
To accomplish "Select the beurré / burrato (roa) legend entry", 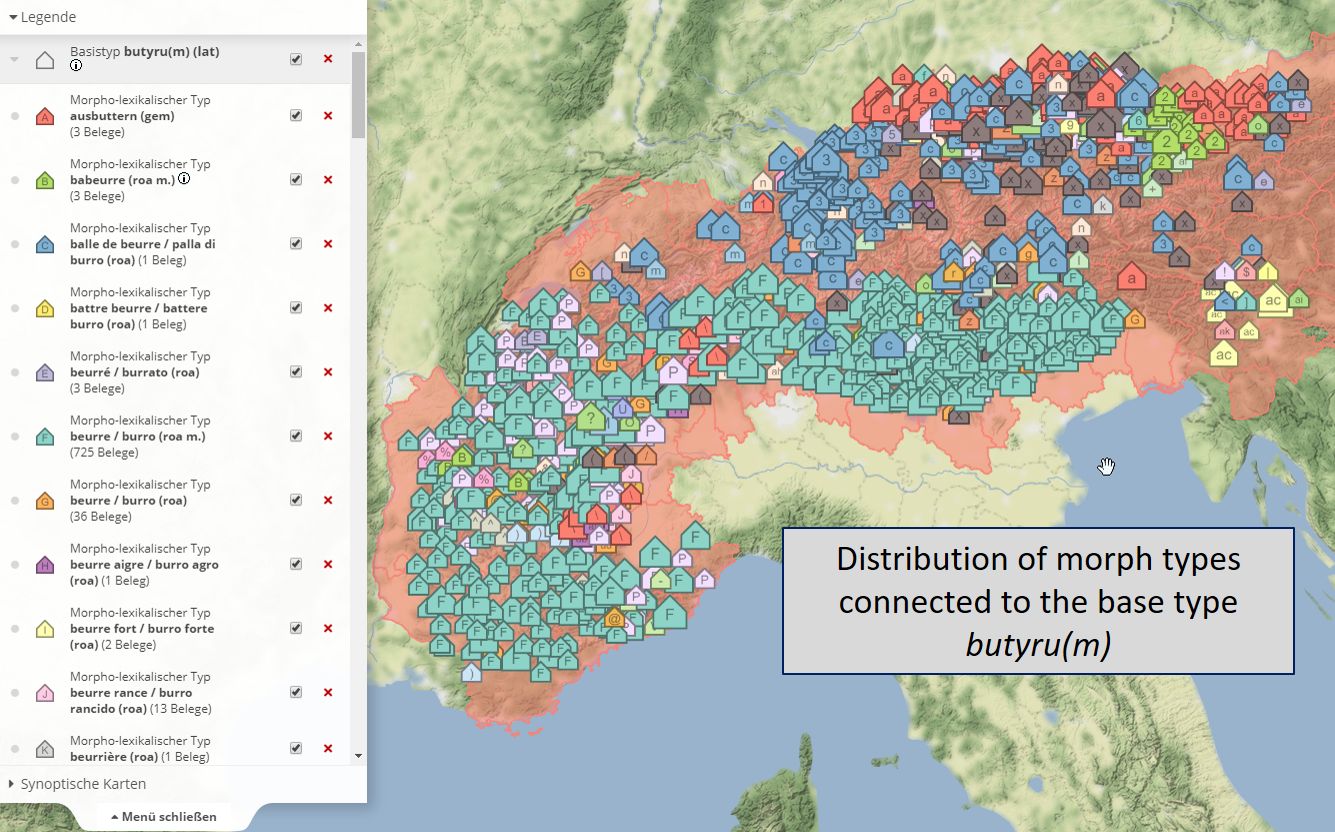I will (x=134, y=372).
